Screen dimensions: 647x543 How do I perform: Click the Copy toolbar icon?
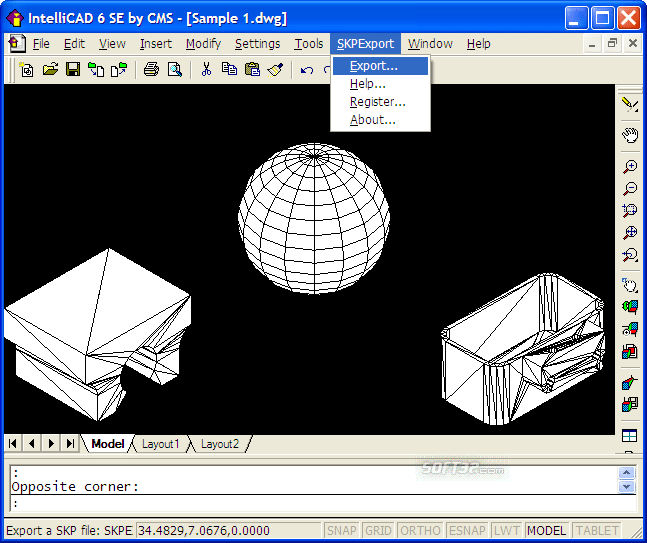coord(229,69)
